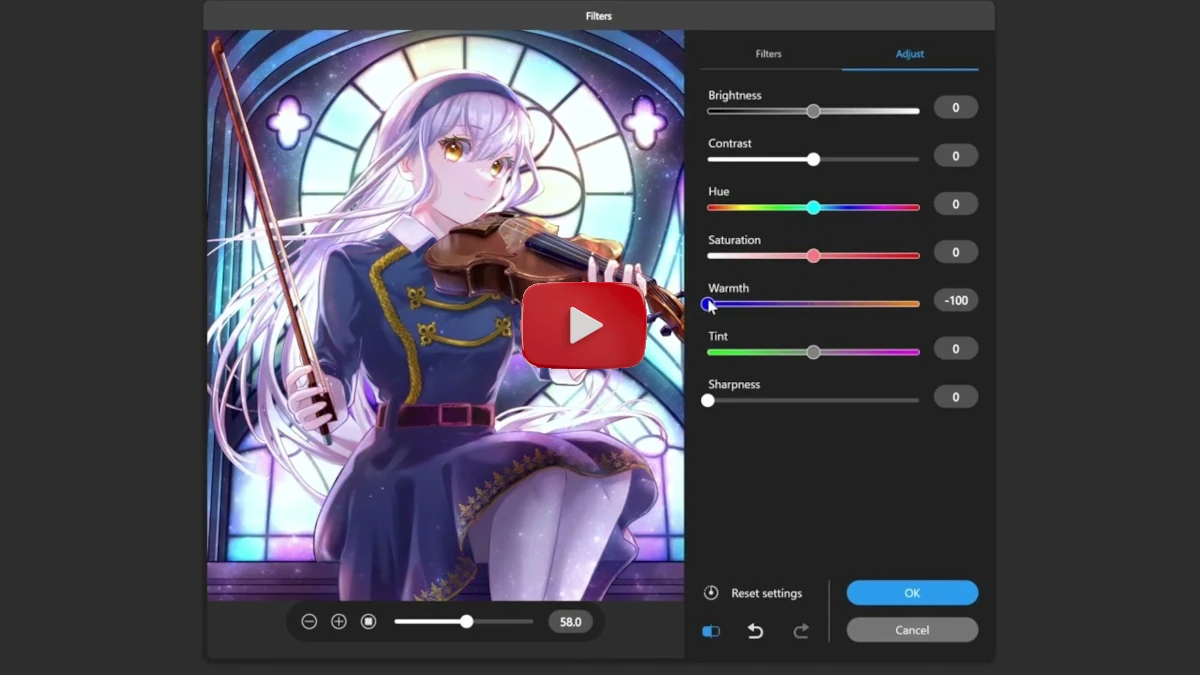The width and height of the screenshot is (1200, 675).
Task: Click the fit-to-view square icon
Action: tap(368, 622)
